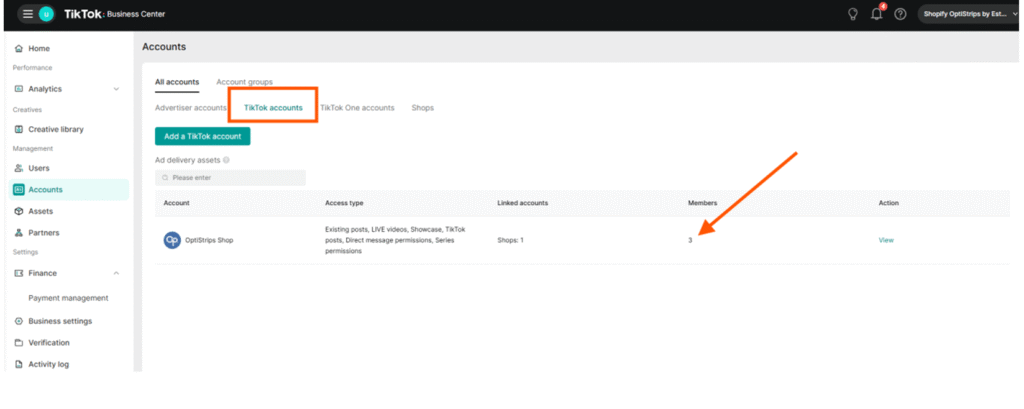The width and height of the screenshot is (1024, 409).
Task: Collapse the Finance sidebar section
Action: 116,273
